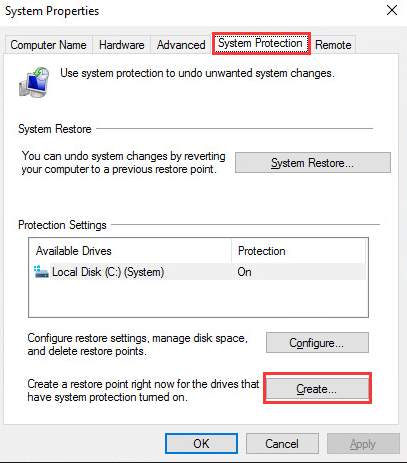Image resolution: width=407 pixels, height=463 pixels.
Task: Select the Local Disk (C:) (System) row
Action: [x=198, y=272]
